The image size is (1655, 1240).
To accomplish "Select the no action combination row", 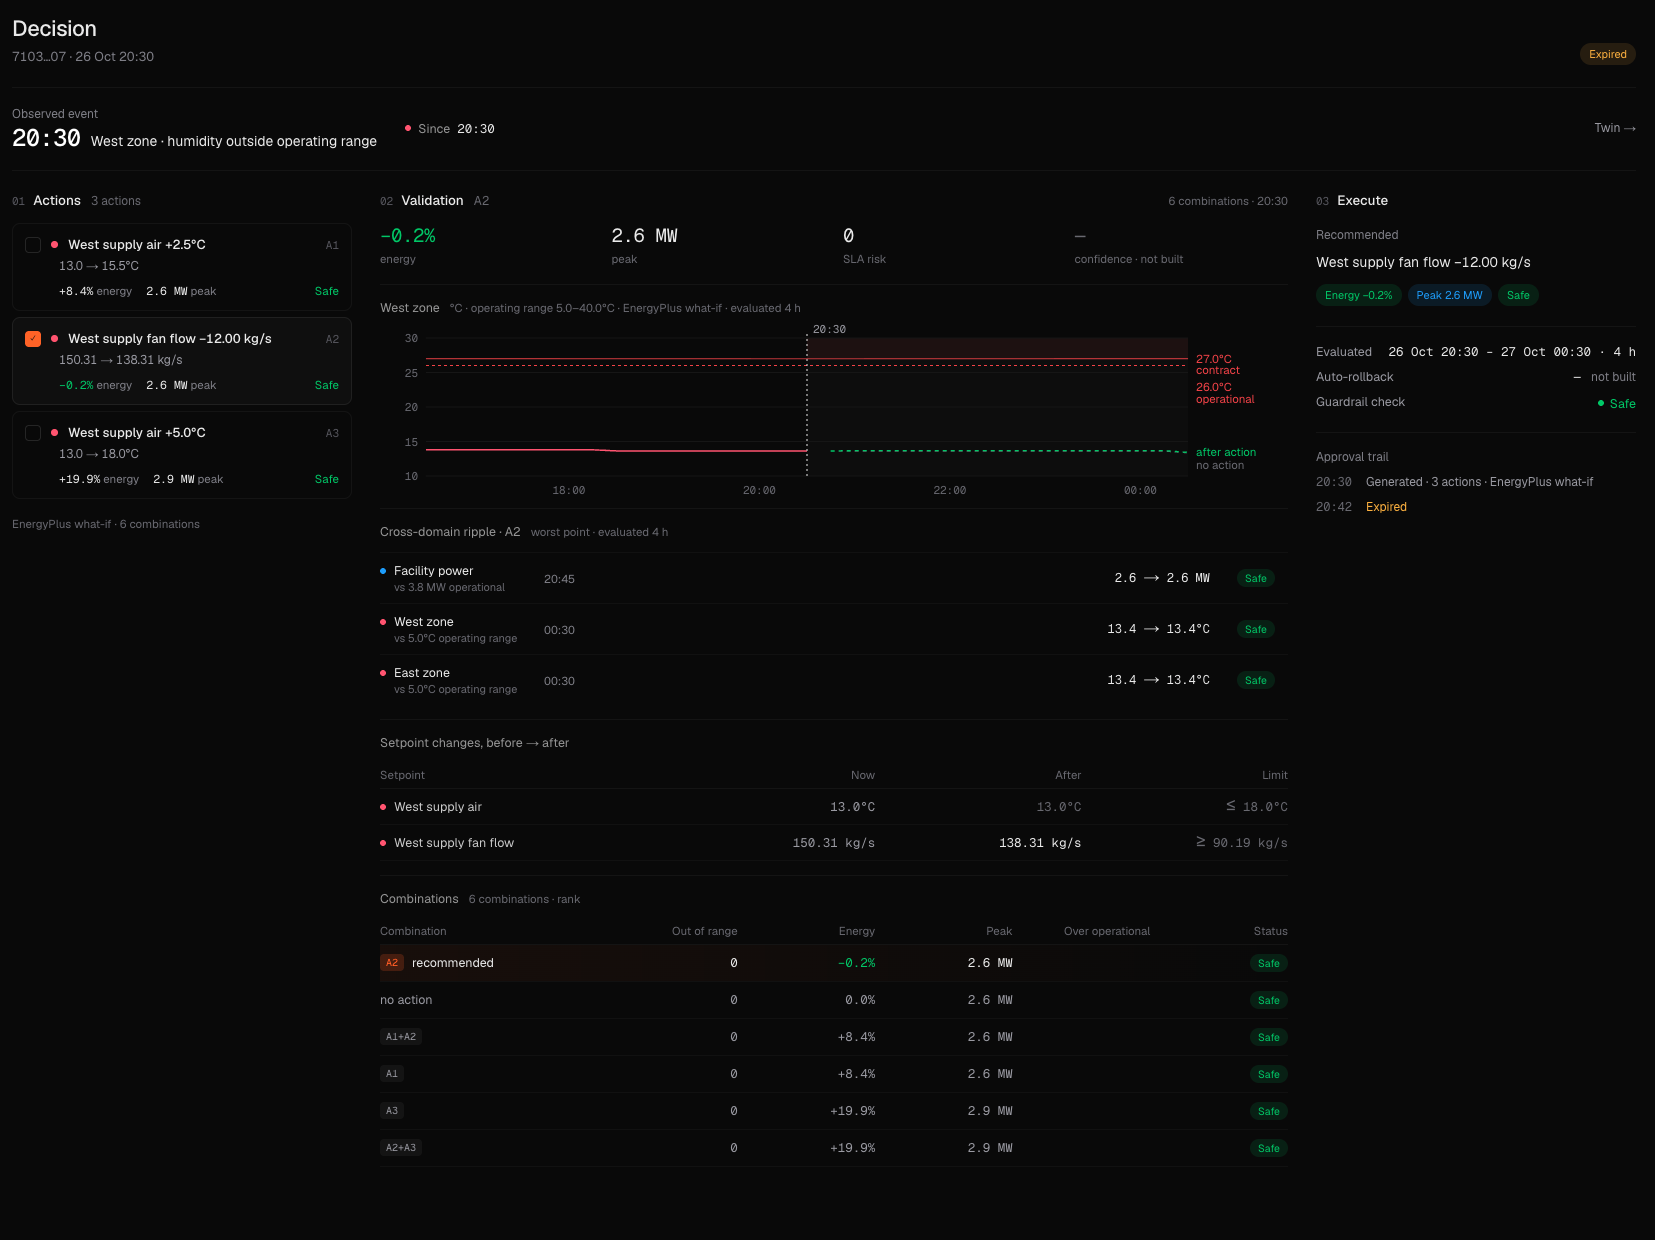I will coord(833,1000).
